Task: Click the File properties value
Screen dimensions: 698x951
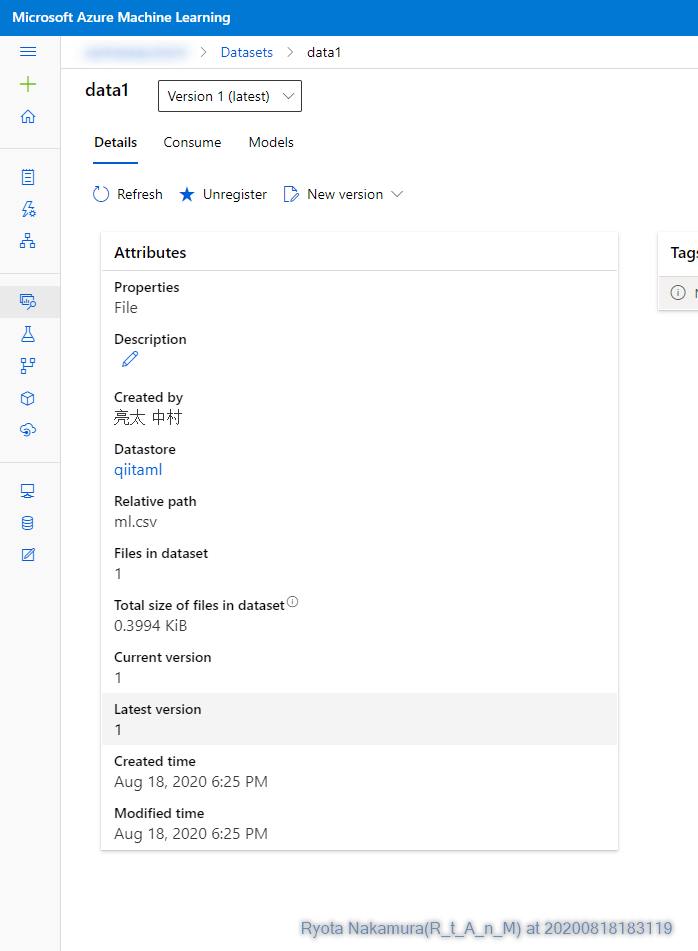Action: [126, 308]
